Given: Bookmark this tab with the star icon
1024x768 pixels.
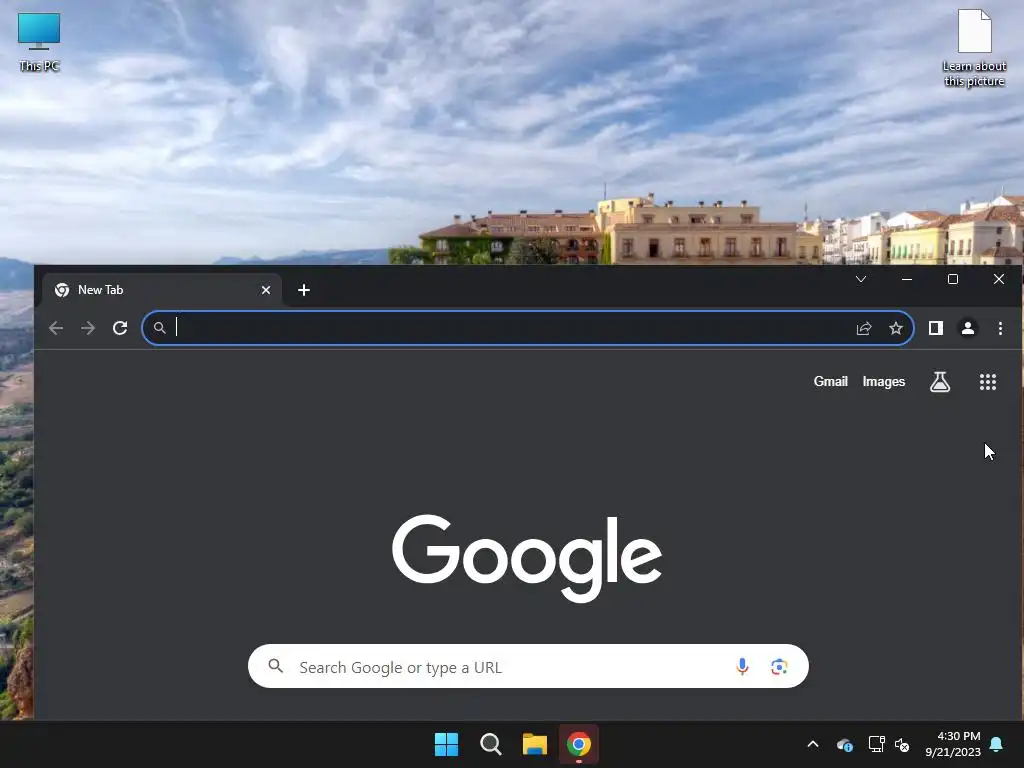Looking at the screenshot, I should 896,328.
